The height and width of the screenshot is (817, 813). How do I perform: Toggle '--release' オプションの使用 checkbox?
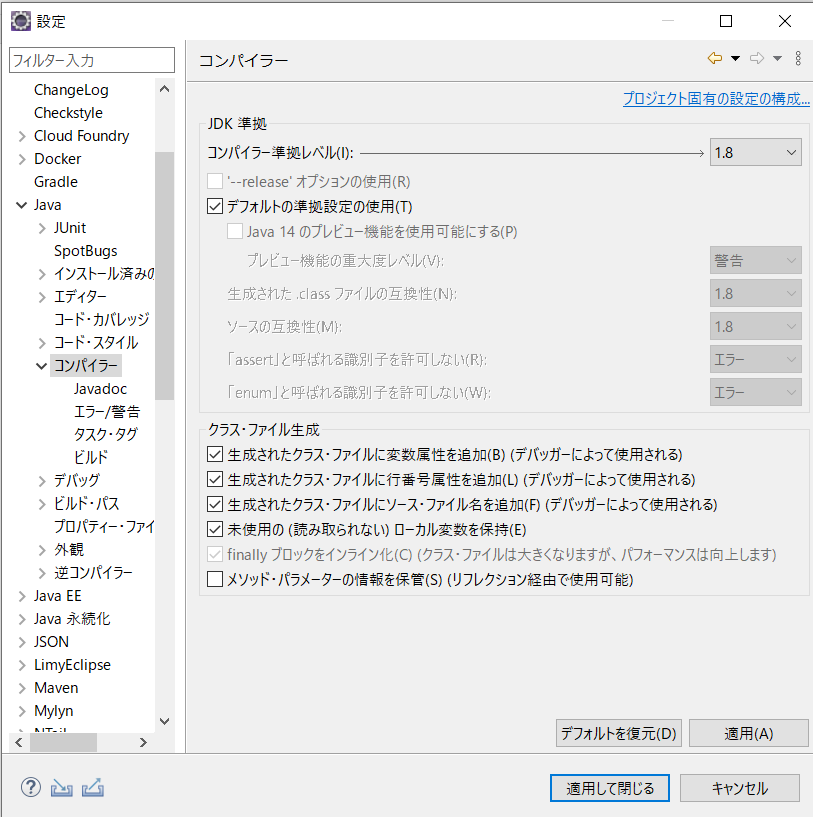[x=215, y=181]
